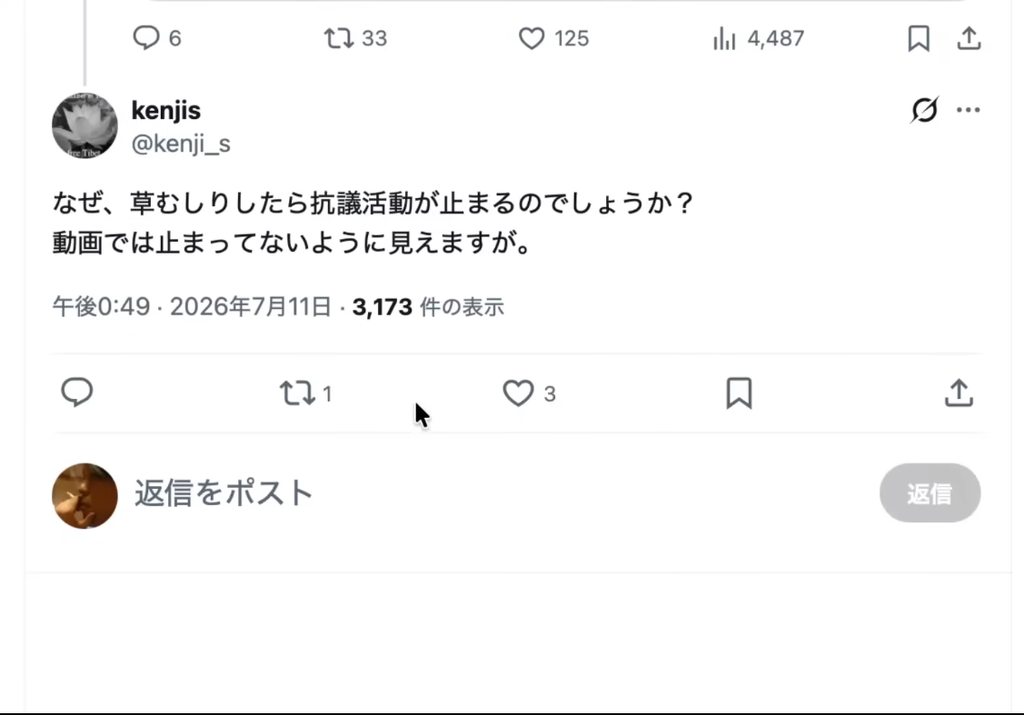
Task: Click the gray 返信 button
Action: pyautogui.click(x=930, y=493)
